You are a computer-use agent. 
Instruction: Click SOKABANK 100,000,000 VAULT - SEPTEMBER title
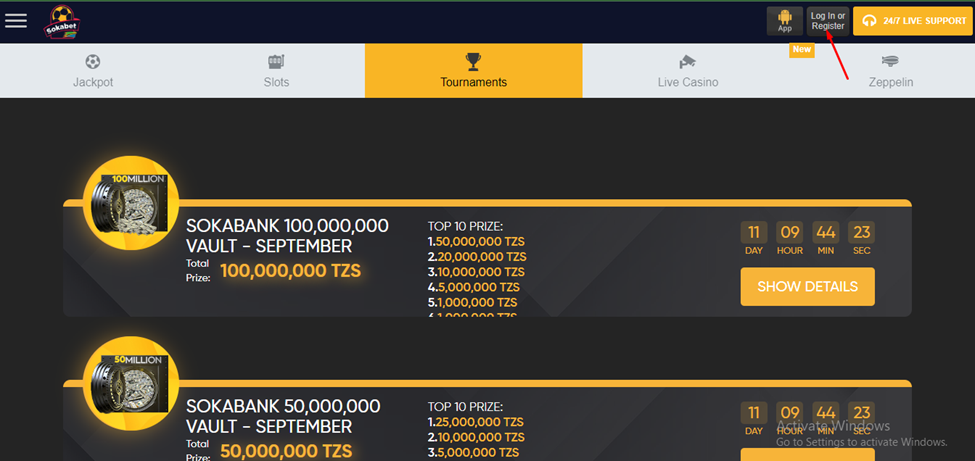pos(287,236)
